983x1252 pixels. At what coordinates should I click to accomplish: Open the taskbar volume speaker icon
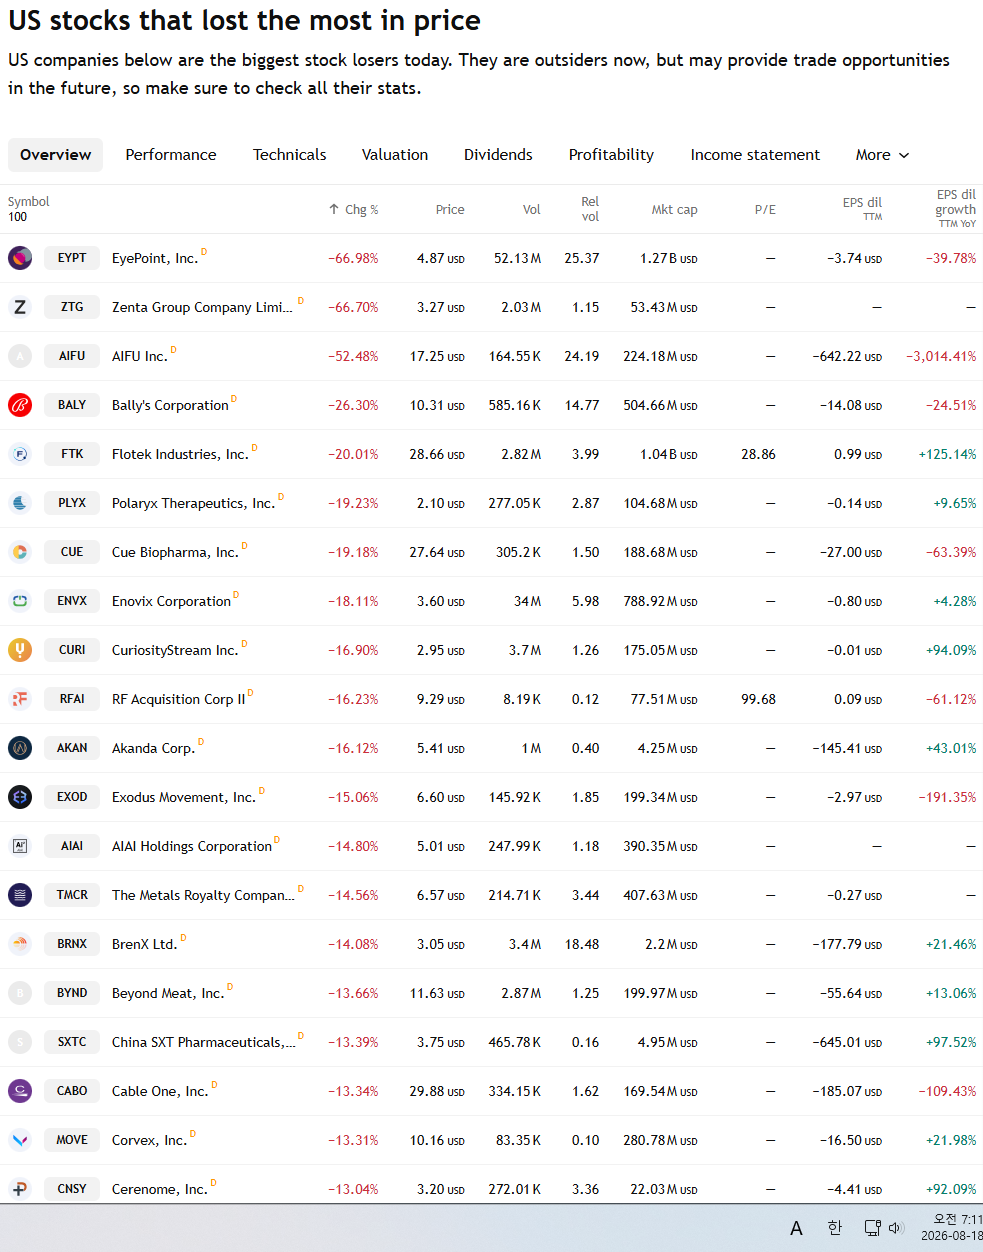point(896,1228)
